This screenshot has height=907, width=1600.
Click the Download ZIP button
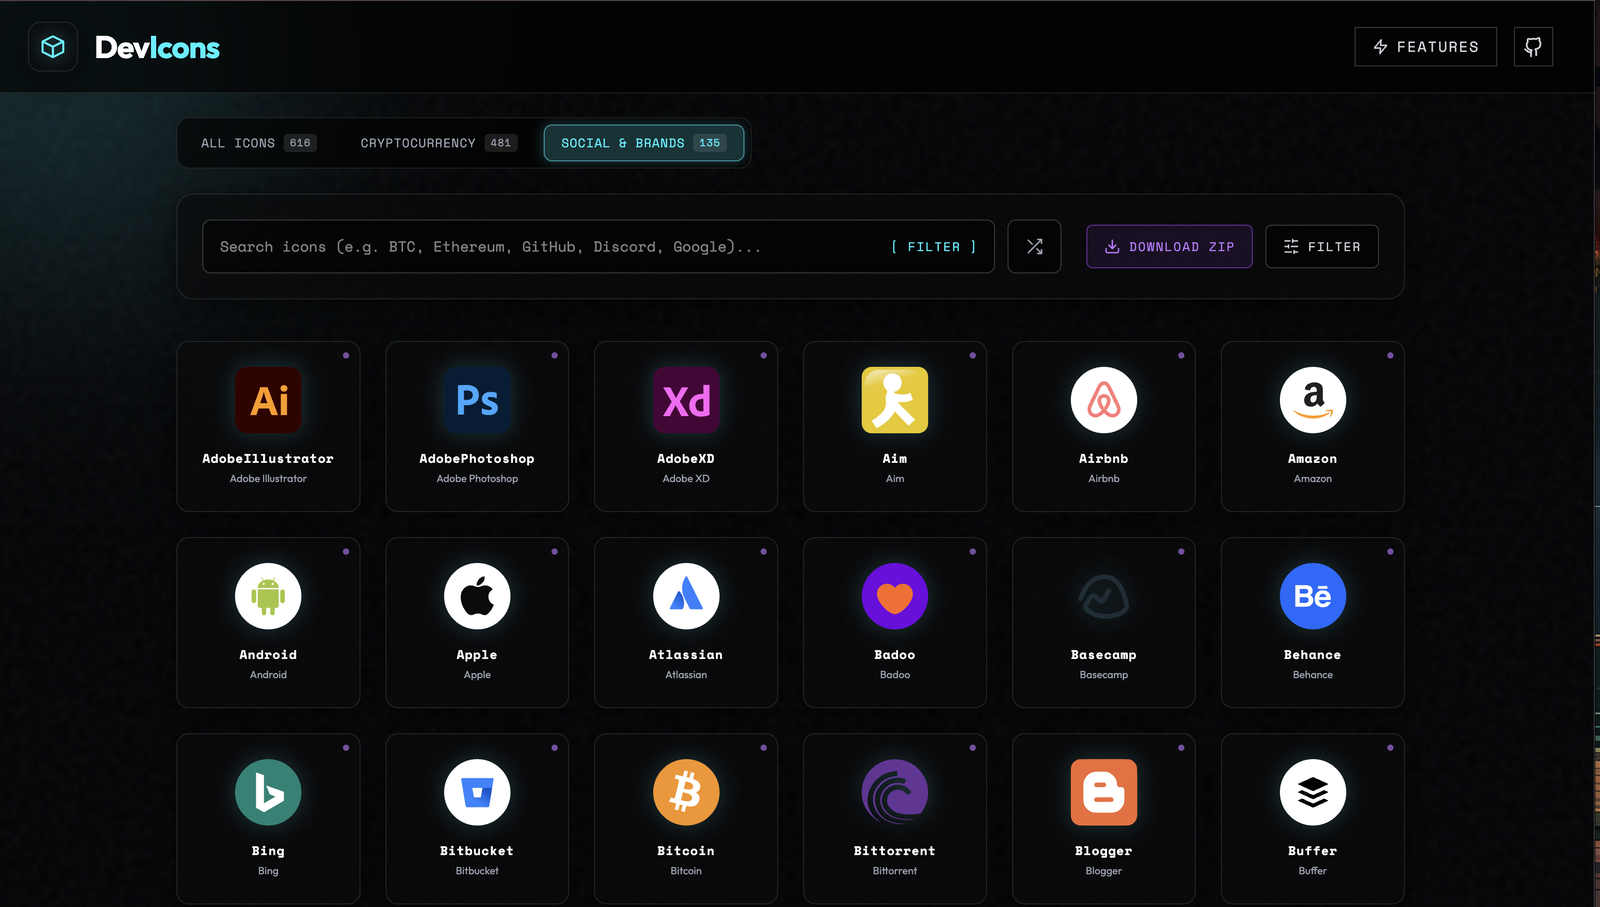1169,246
